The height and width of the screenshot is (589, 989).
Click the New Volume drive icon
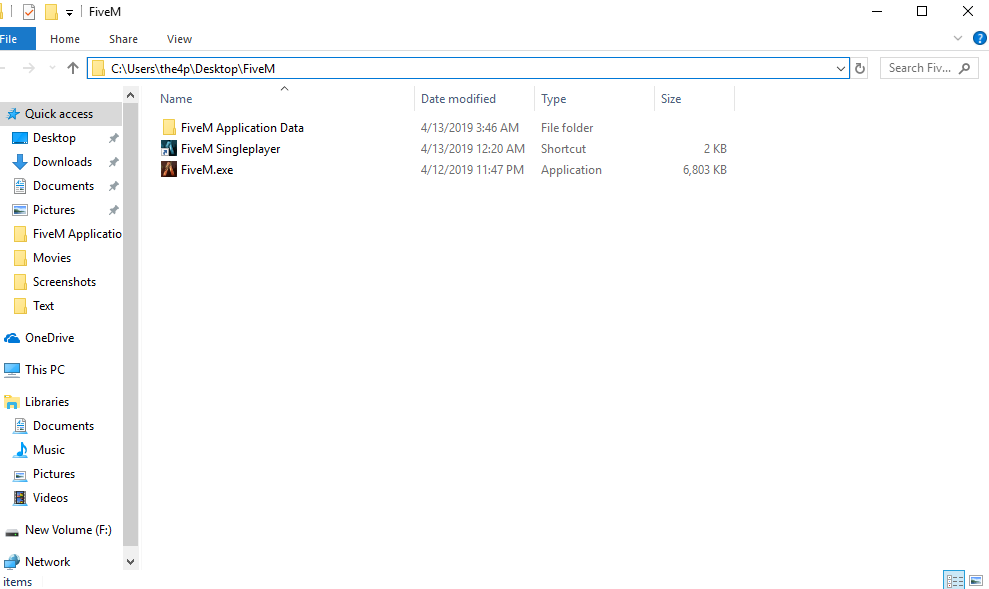coord(12,532)
